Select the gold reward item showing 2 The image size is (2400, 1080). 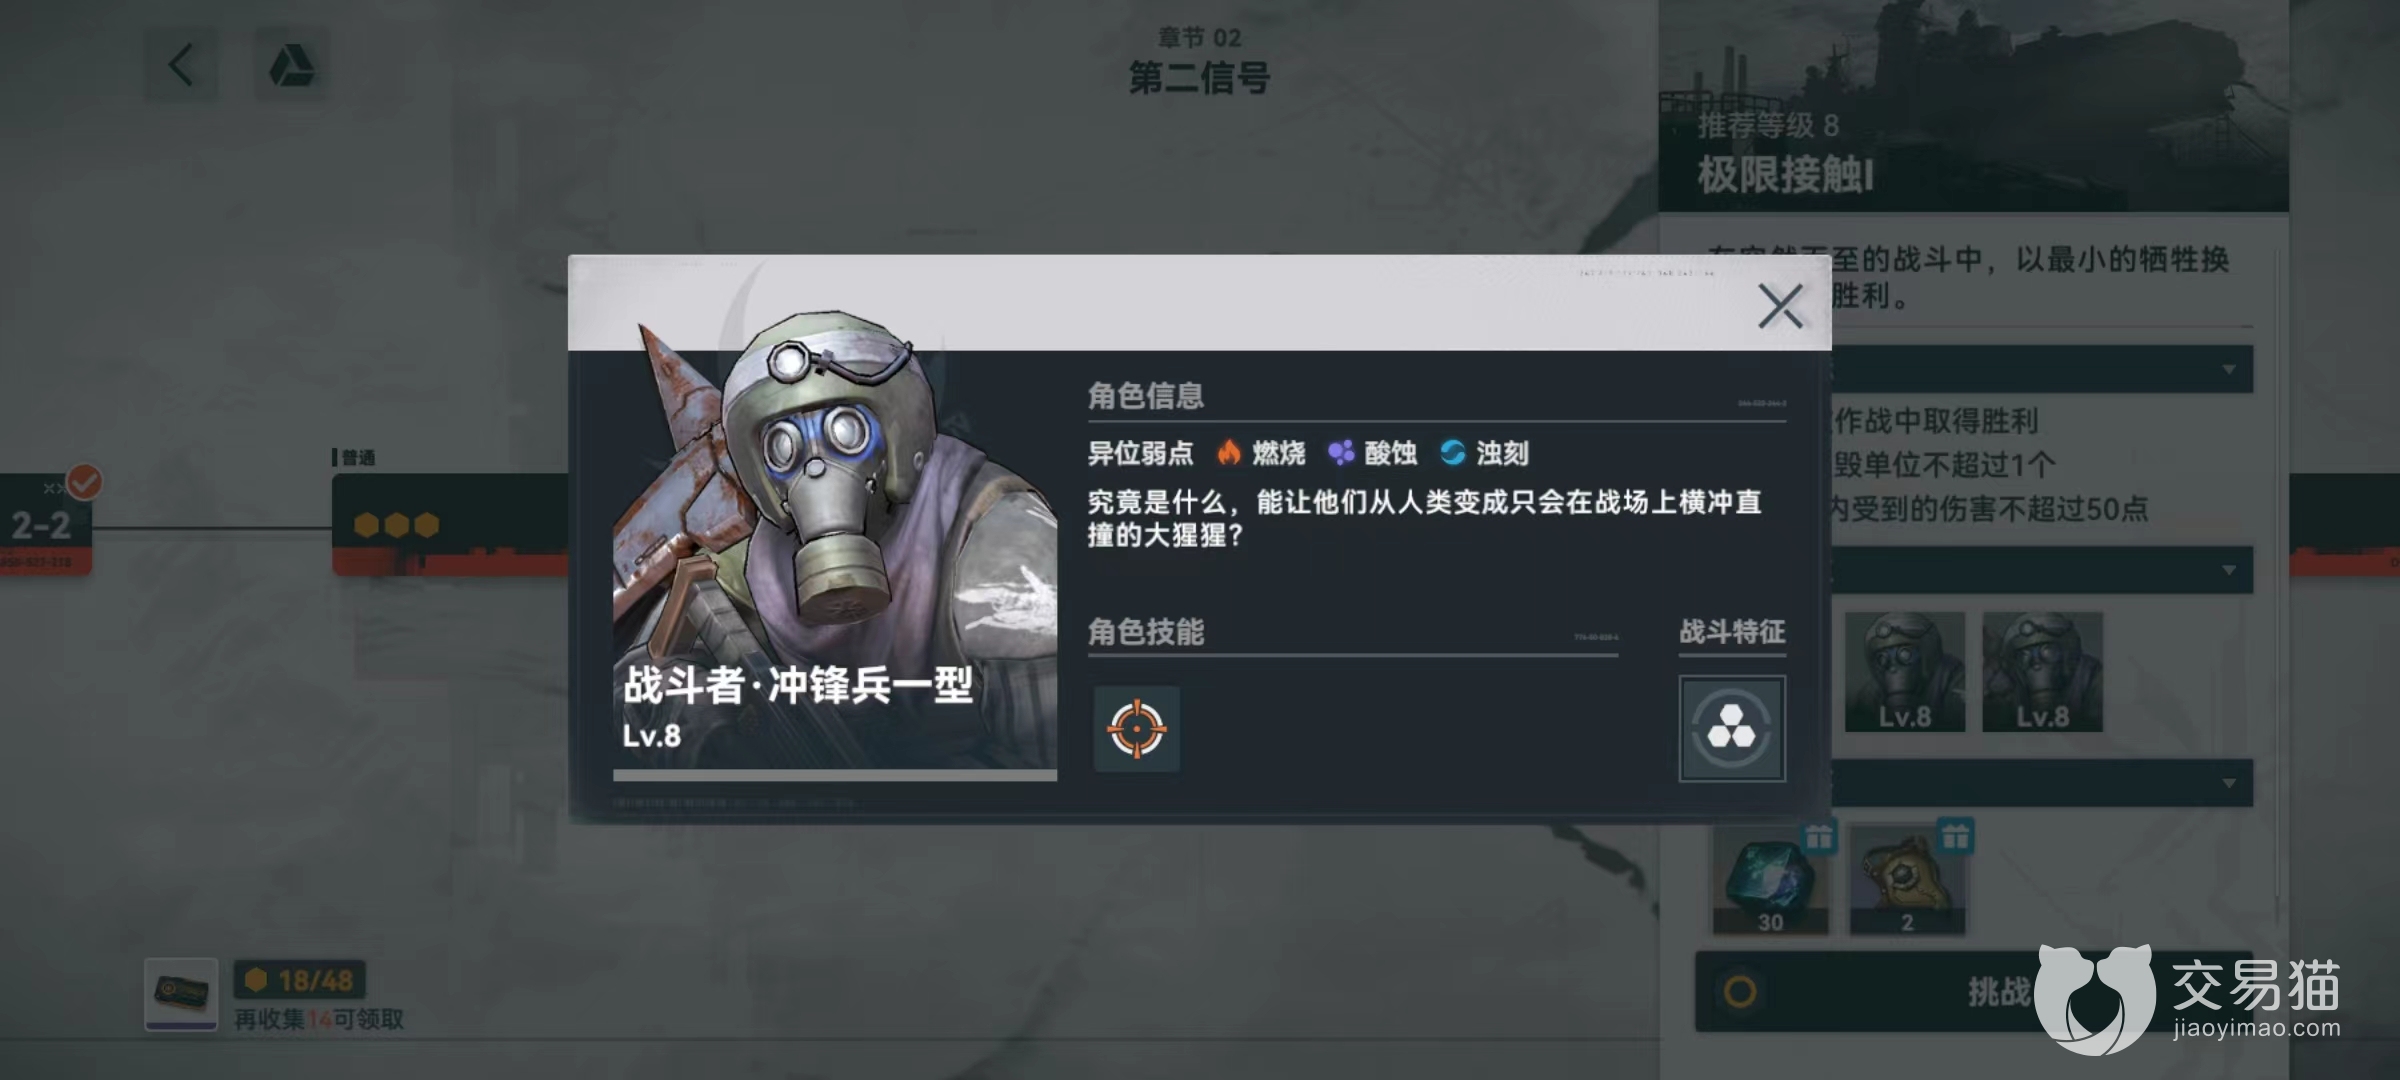(1908, 880)
